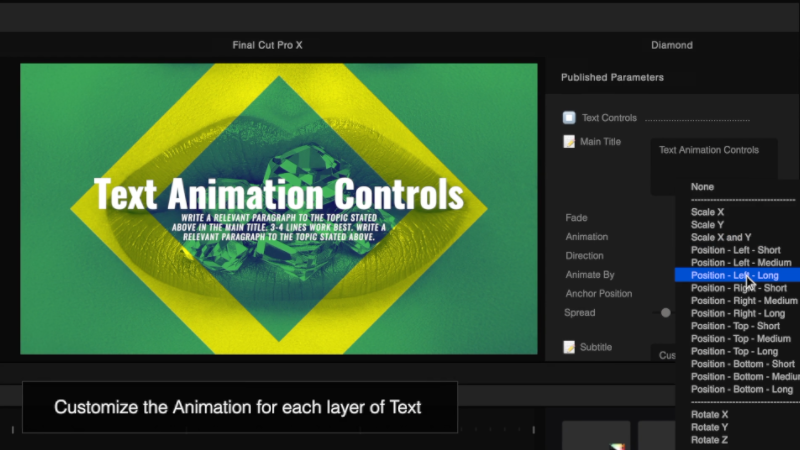Click the Final Cut Pro X label
800x450 pixels.
click(267, 45)
